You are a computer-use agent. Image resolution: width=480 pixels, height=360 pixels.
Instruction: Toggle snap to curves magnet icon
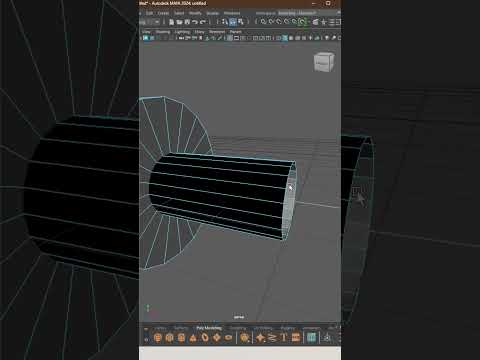click(x=271, y=22)
